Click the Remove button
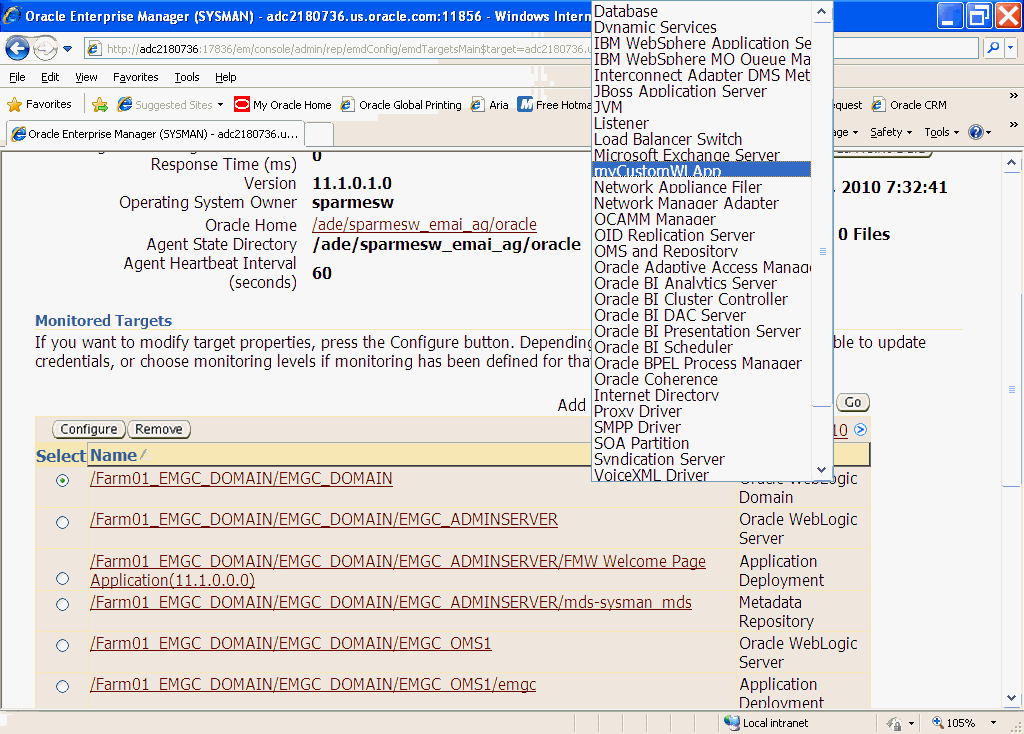Viewport: 1024px width, 734px height. (x=159, y=429)
